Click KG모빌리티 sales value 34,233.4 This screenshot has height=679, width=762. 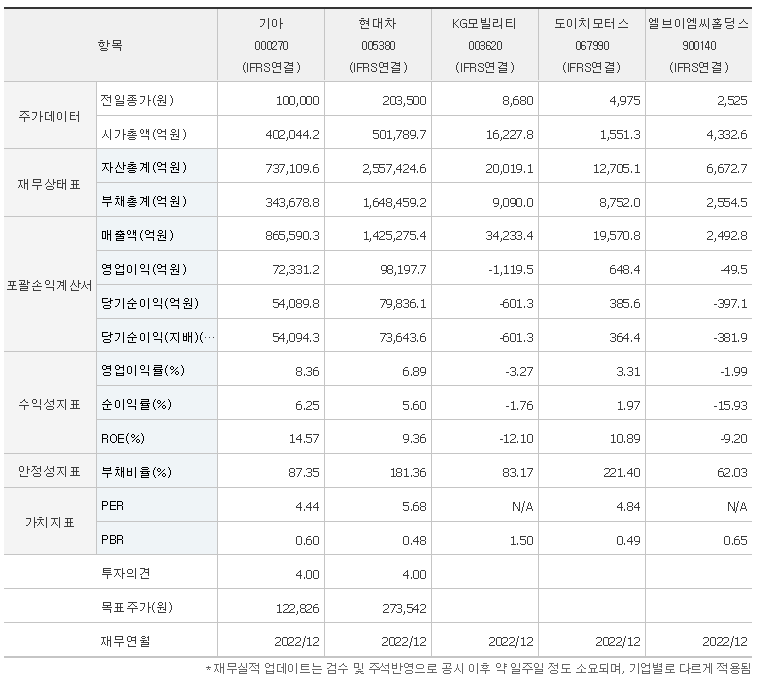[509, 236]
